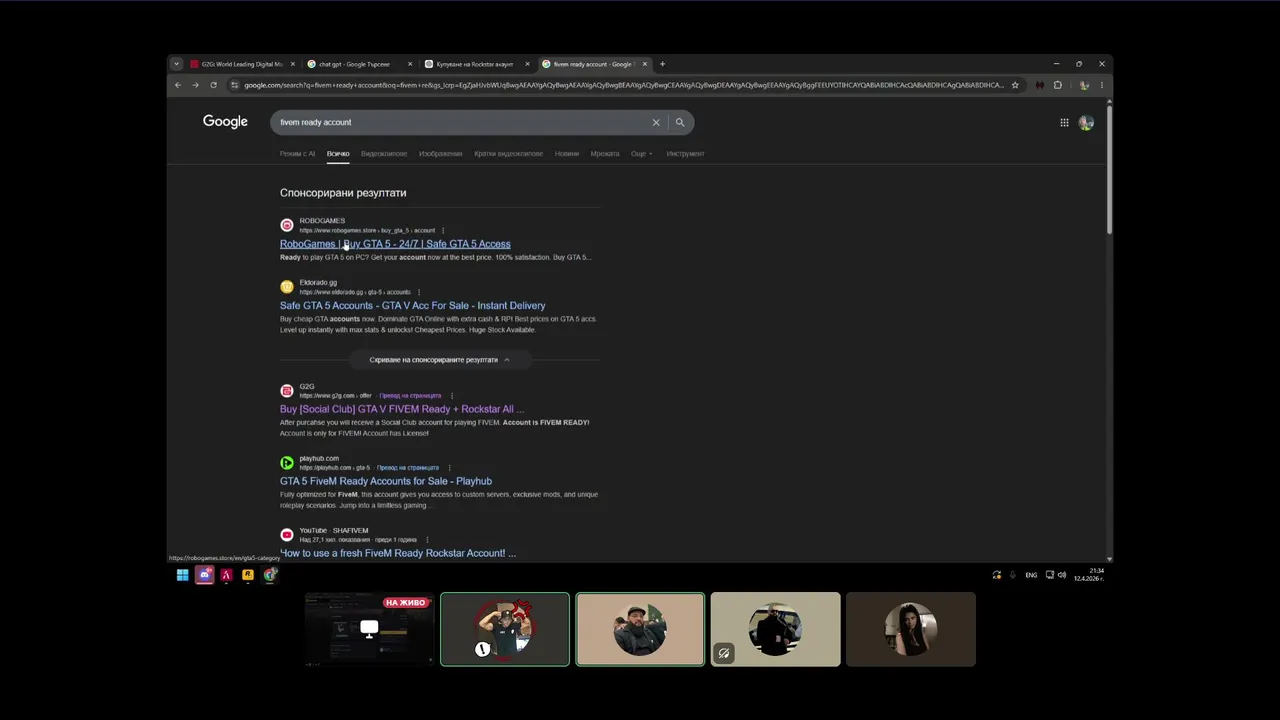The width and height of the screenshot is (1280, 720).
Task: Bookmark this page with the star icon
Action: click(x=1015, y=85)
